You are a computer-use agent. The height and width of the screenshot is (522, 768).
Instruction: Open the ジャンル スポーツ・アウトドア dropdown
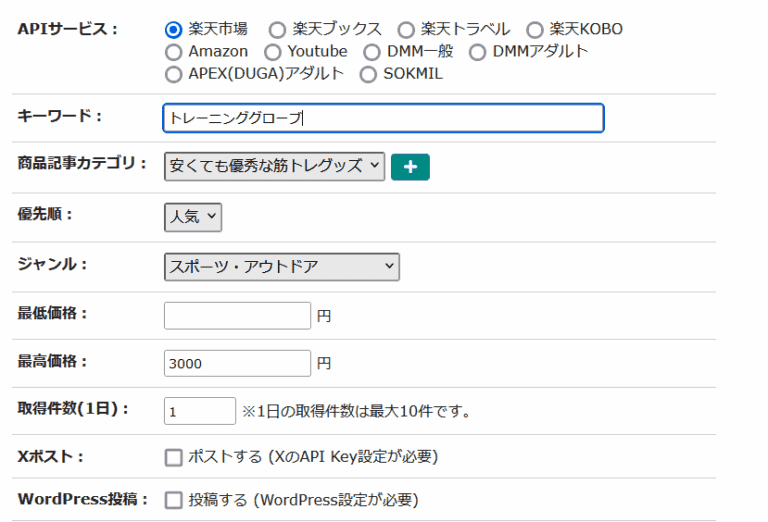(281, 266)
